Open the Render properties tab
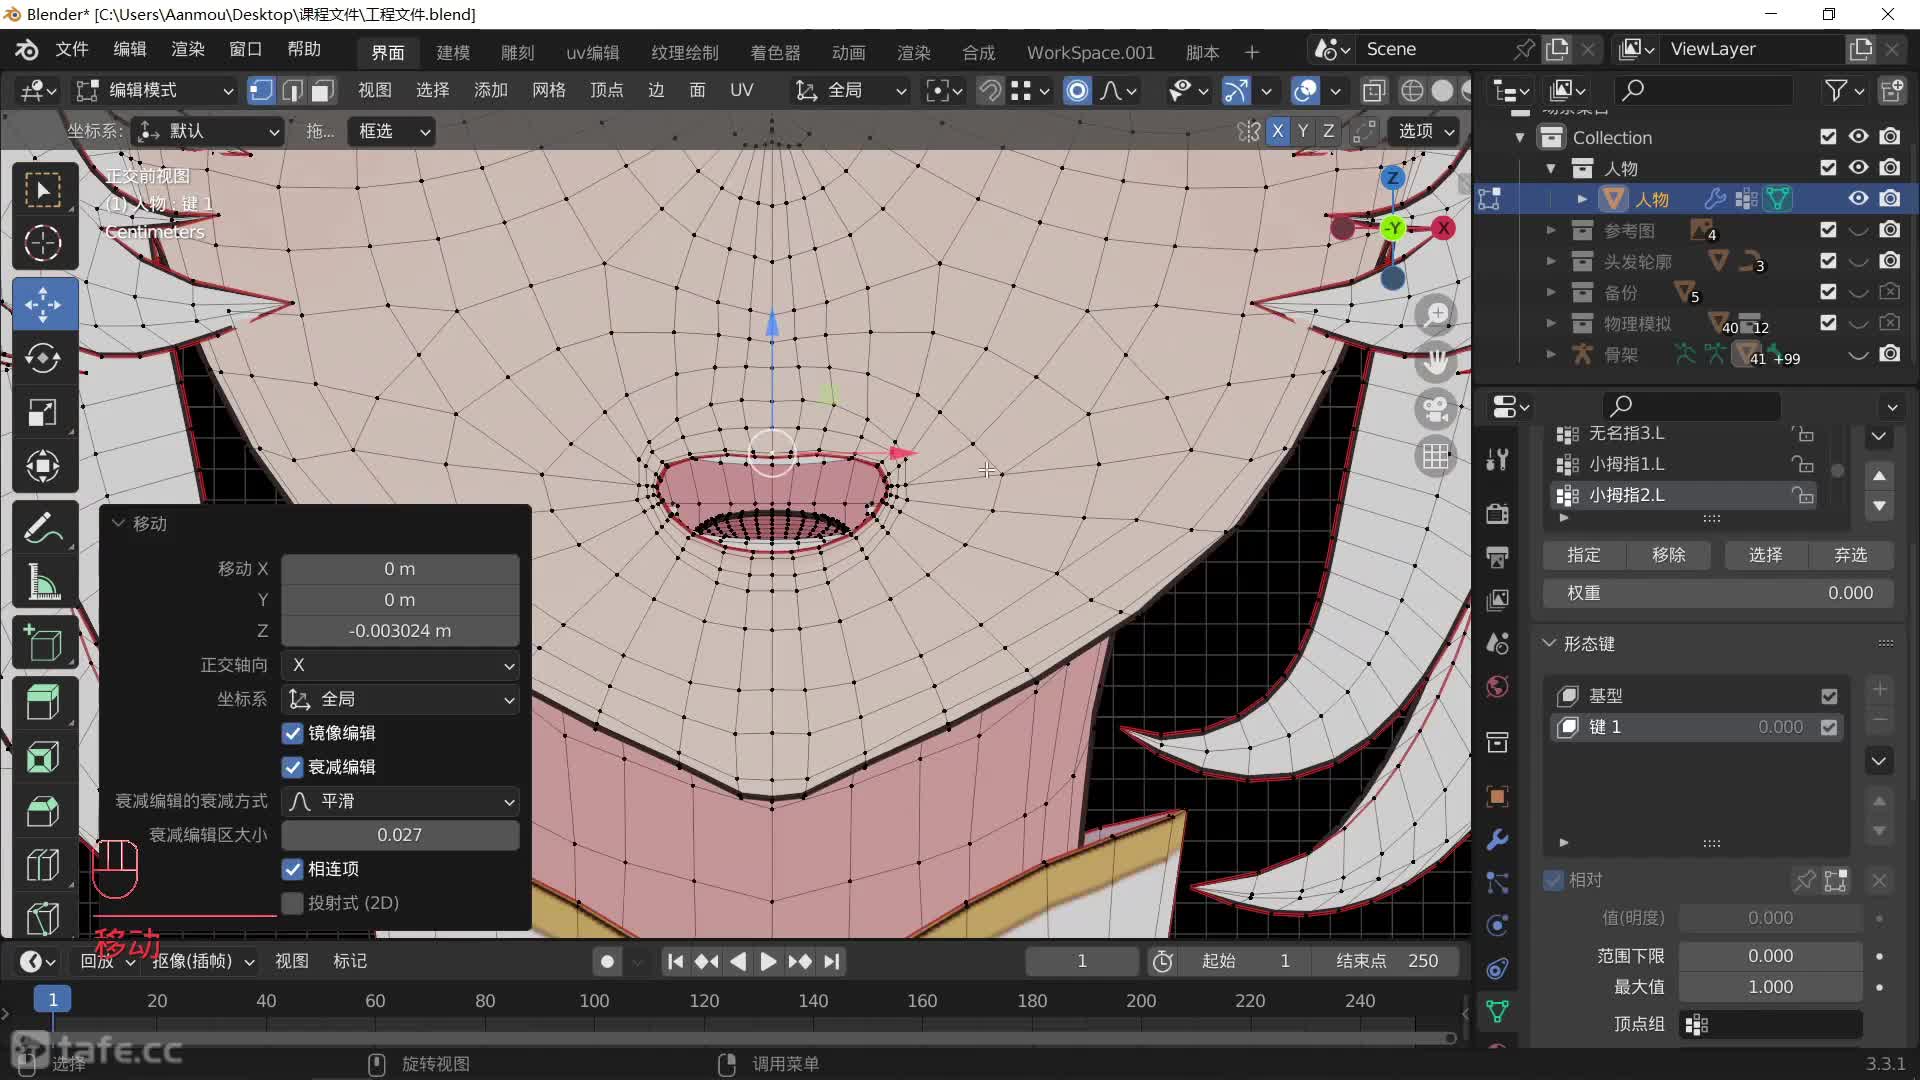 [x=1497, y=514]
